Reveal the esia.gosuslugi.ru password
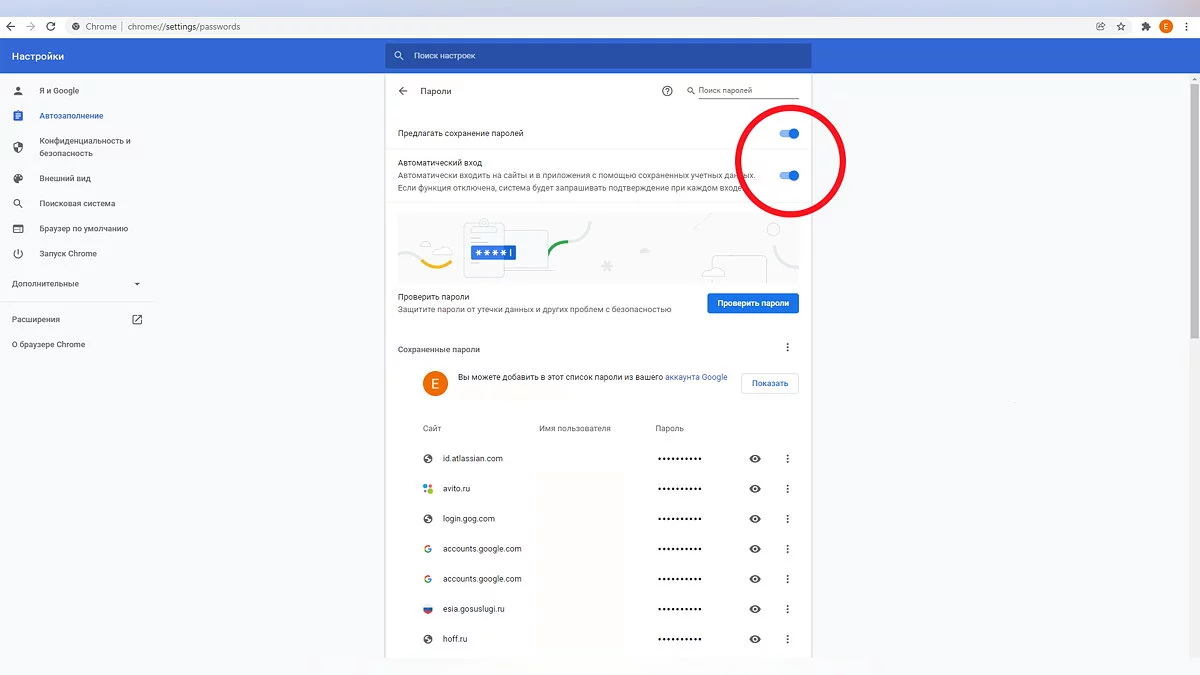This screenshot has height=675, width=1200. (x=755, y=609)
